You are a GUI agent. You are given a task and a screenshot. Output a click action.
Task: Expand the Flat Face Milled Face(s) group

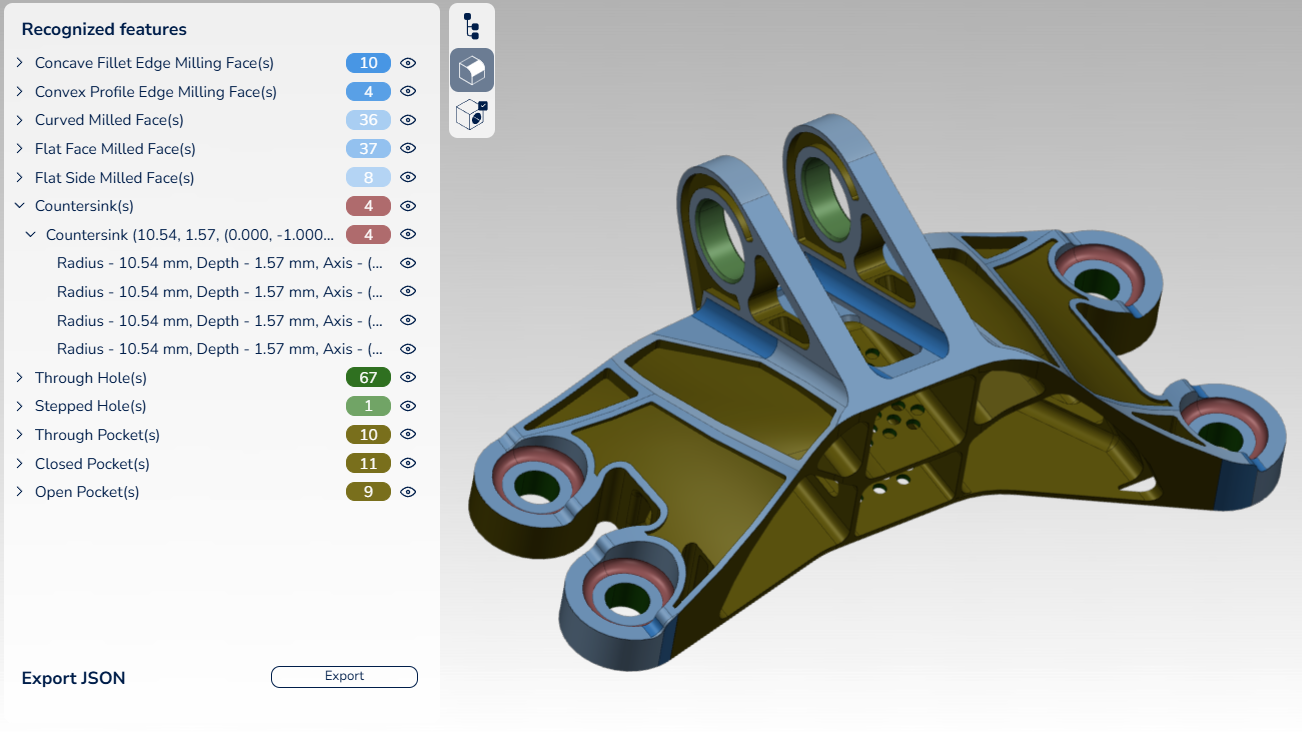click(x=19, y=149)
